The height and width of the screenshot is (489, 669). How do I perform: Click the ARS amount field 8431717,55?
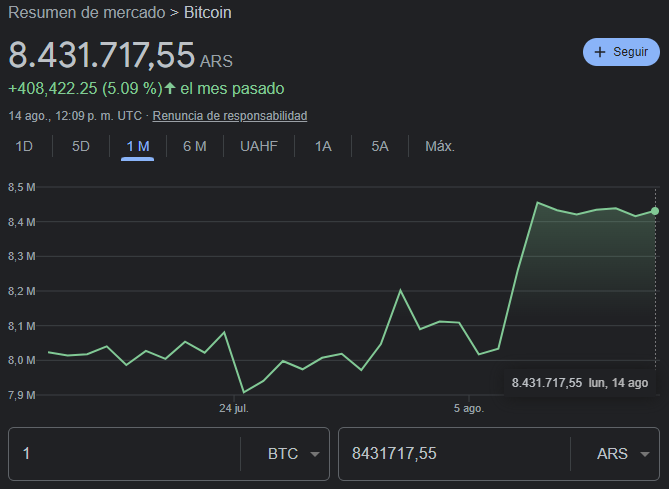[454, 454]
